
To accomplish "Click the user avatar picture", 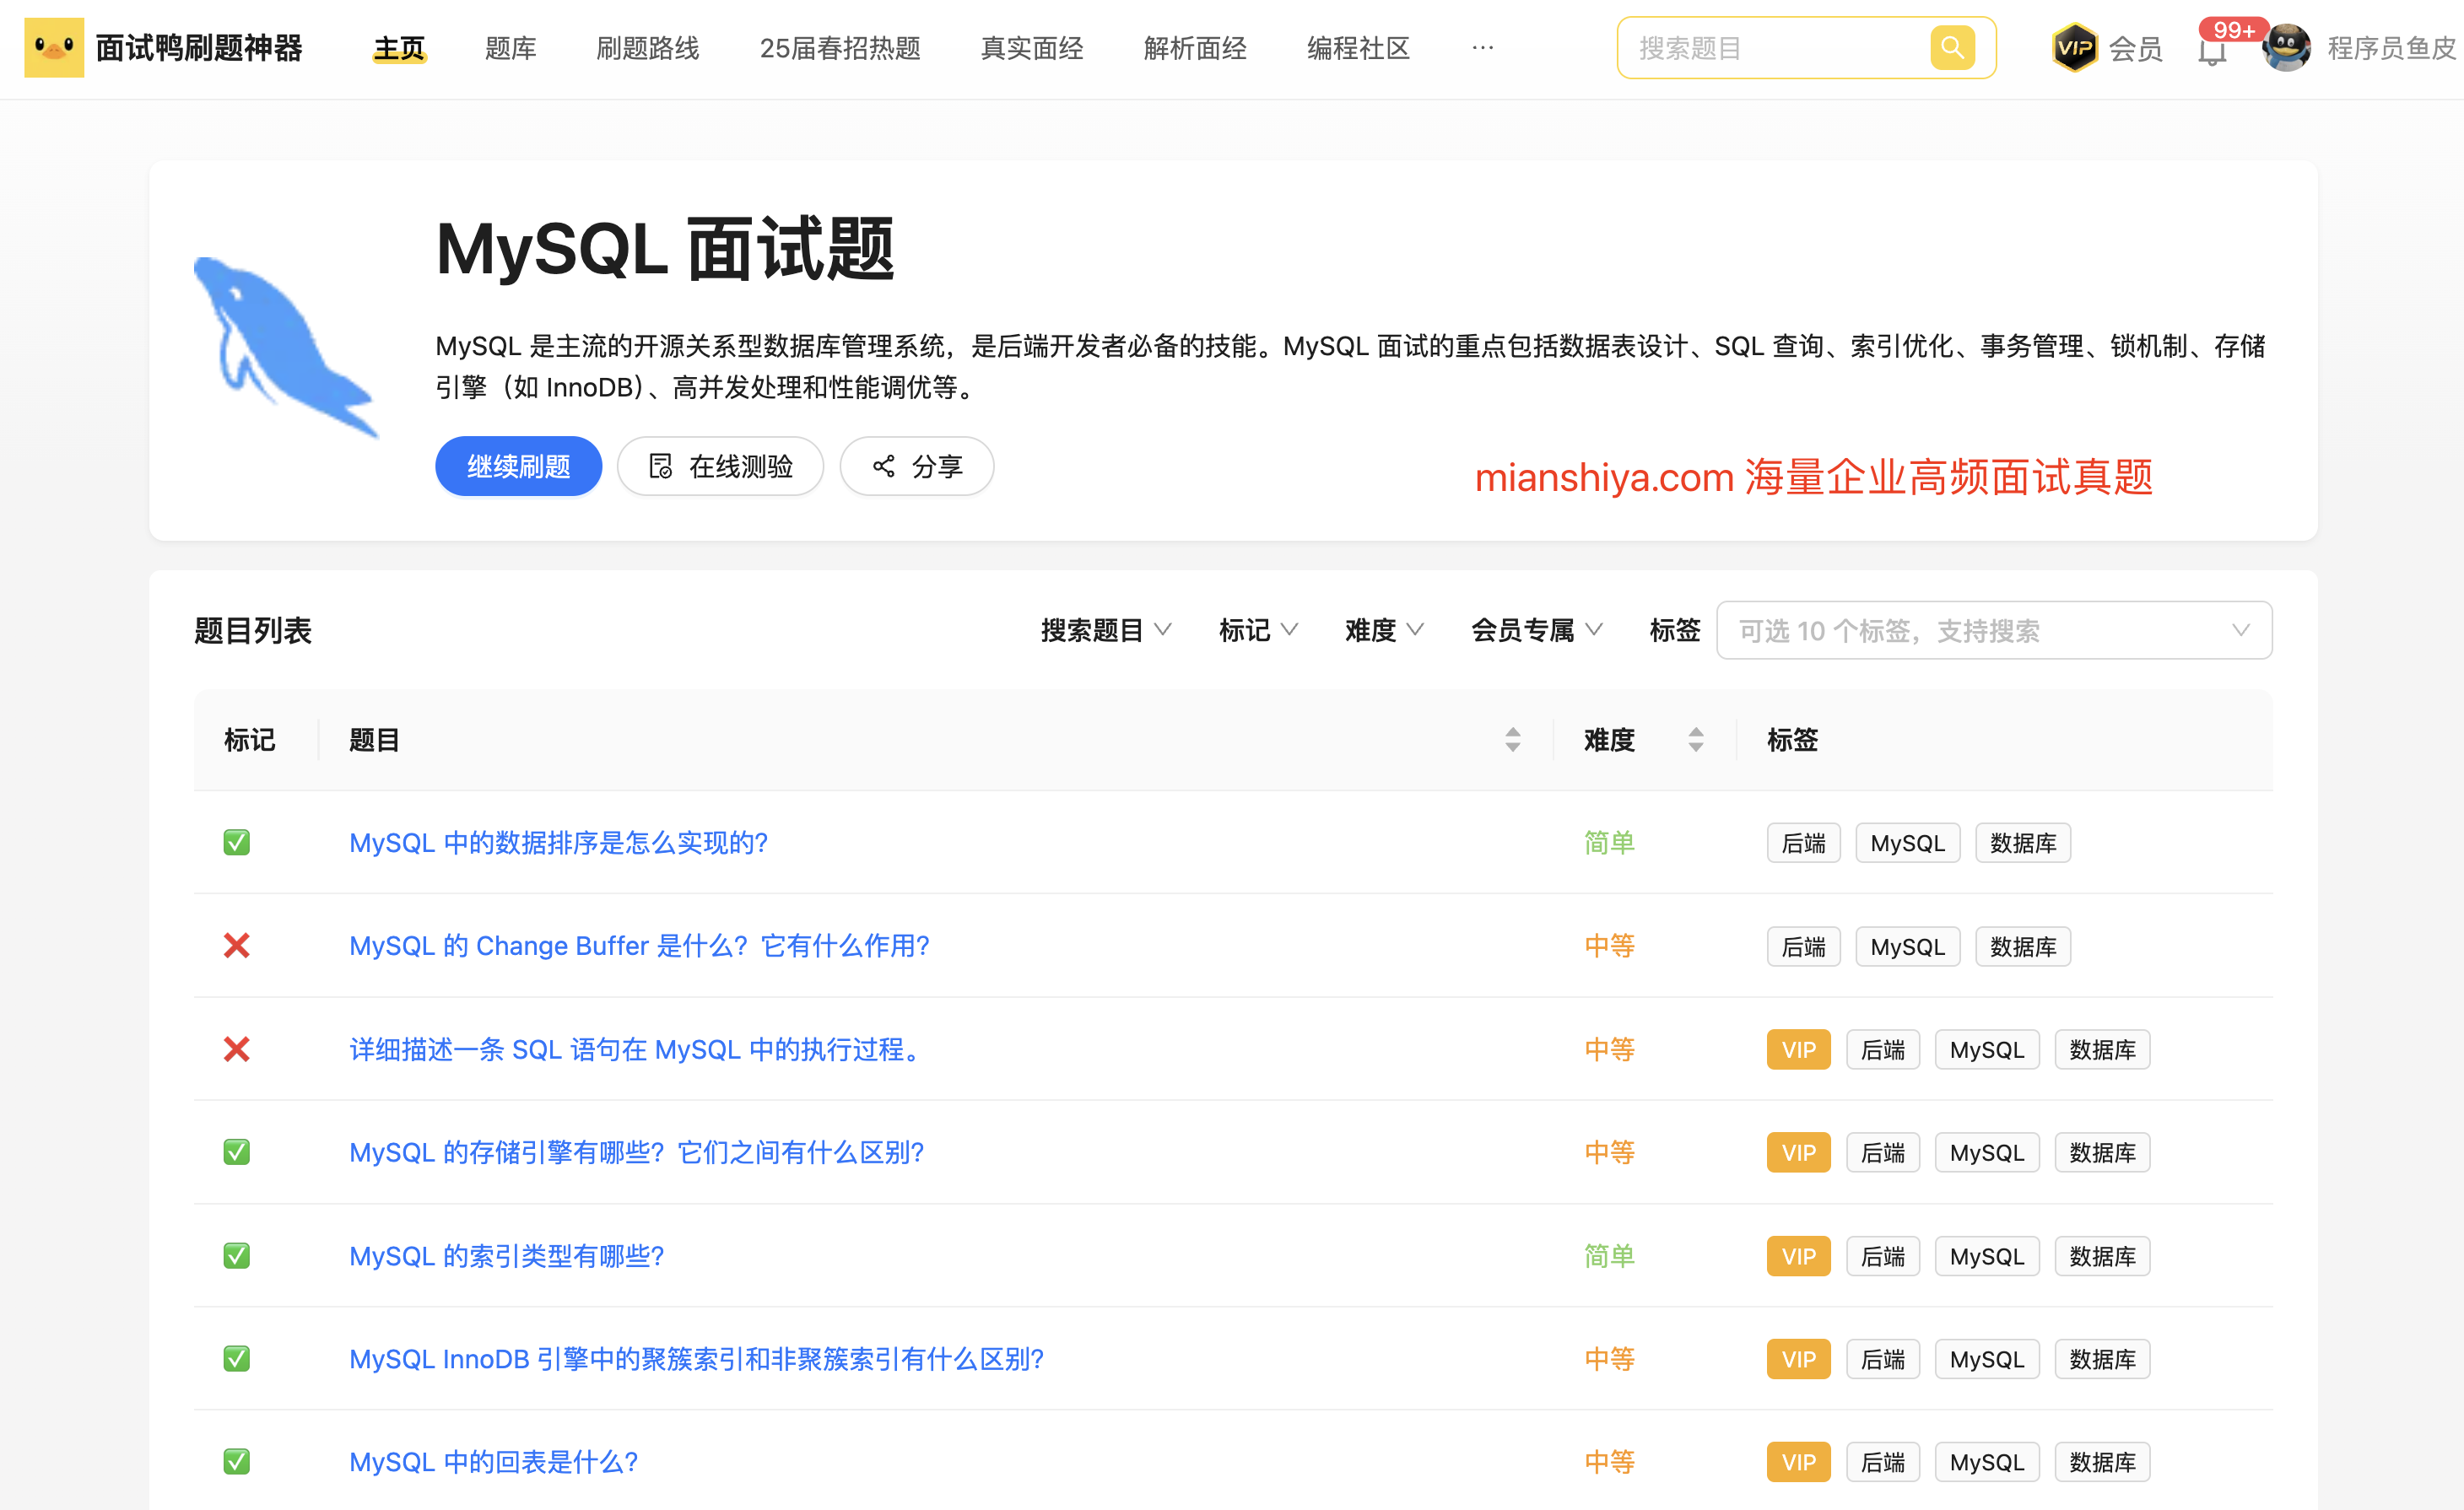I will (x=2286, y=48).
